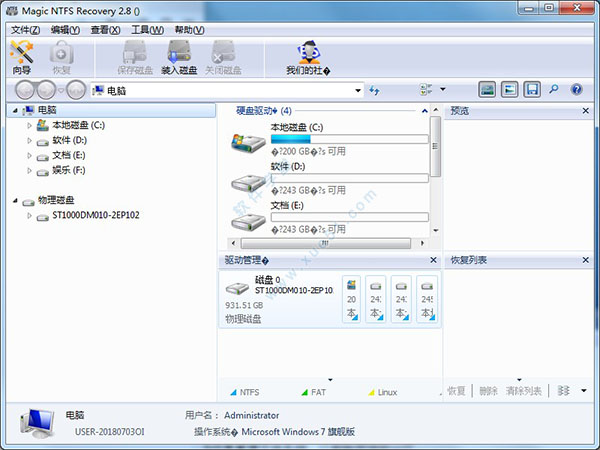This screenshot has width=600, height=450.
Task: Open recovery list options dropdown arrow
Action: pos(584,391)
